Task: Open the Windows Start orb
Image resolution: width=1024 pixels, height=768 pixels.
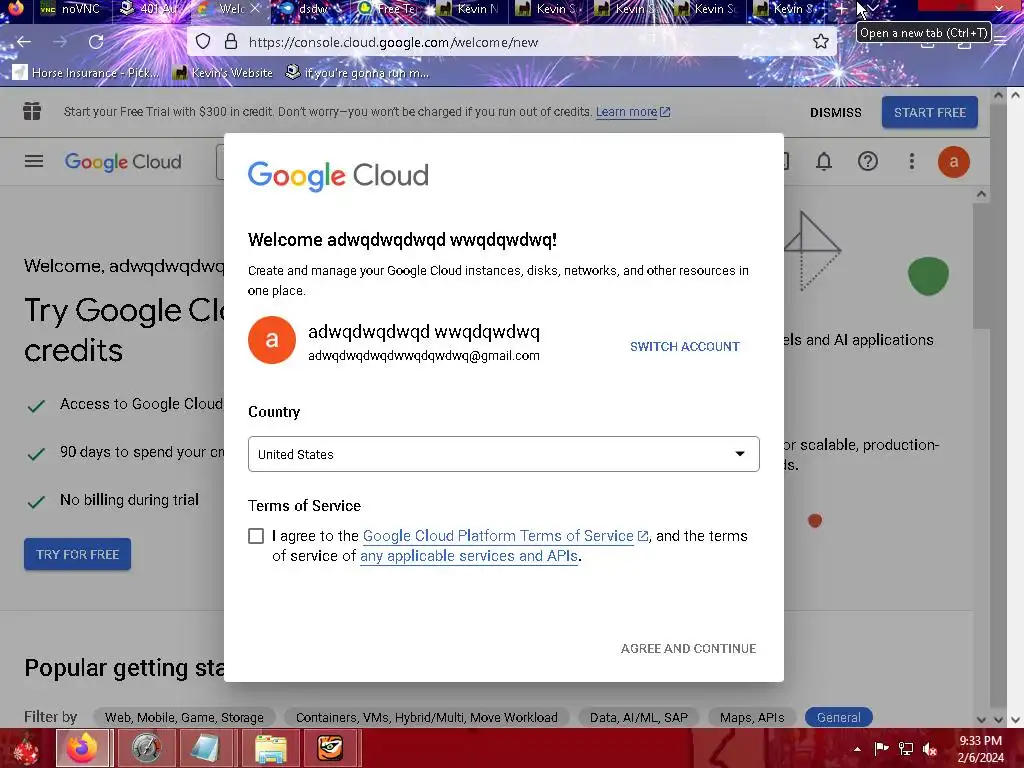Action: [25, 748]
